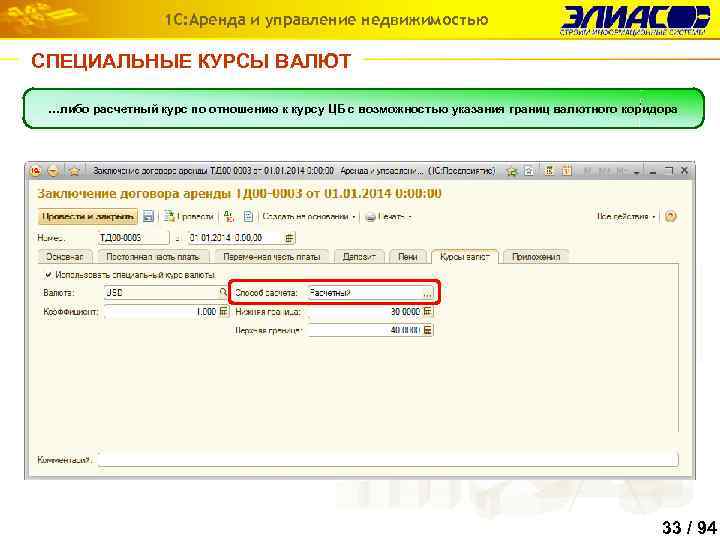Image resolution: width=720 pixels, height=540 pixels.
Task: Open the date picker calendar icon
Action: pyautogui.click(x=289, y=238)
